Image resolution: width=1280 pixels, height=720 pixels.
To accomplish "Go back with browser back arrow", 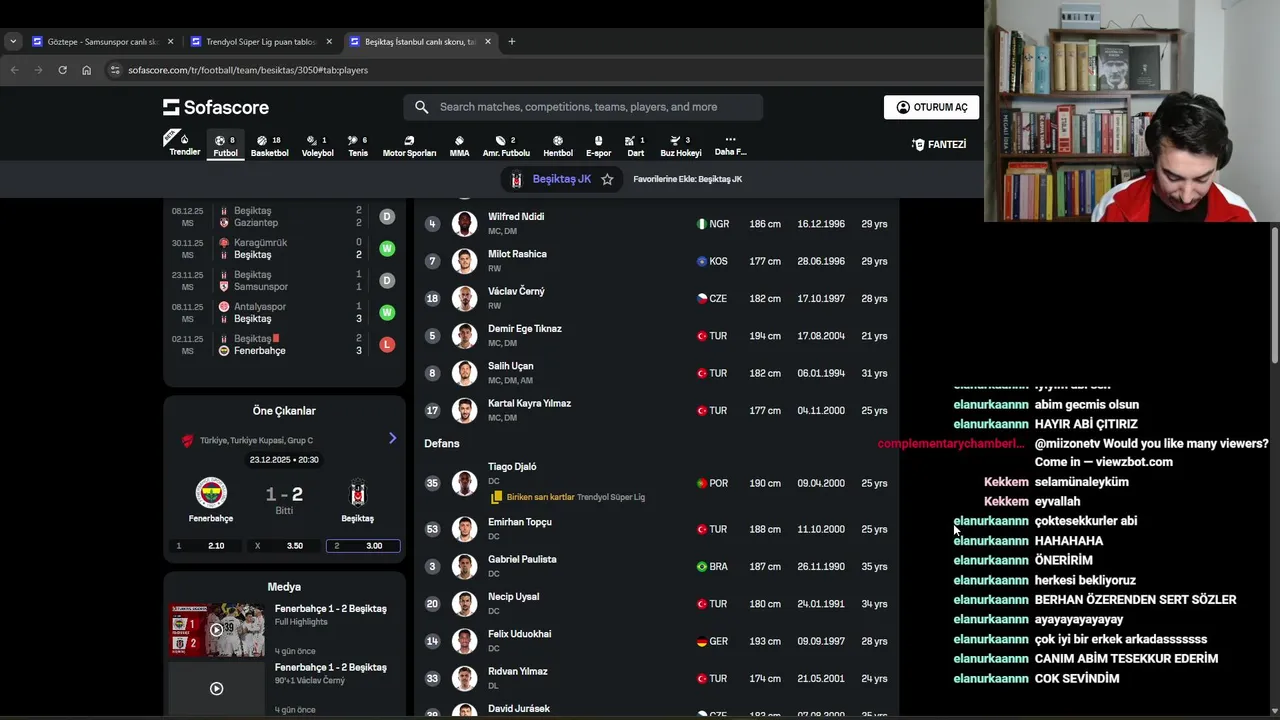I will (14, 70).
